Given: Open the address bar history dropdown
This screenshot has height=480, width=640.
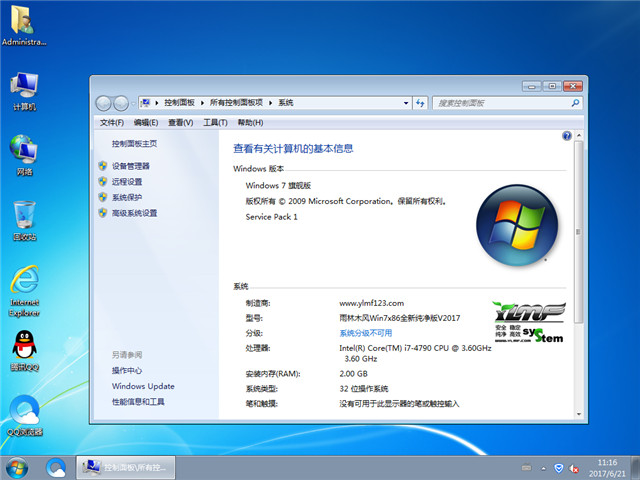Looking at the screenshot, I should tap(406, 103).
